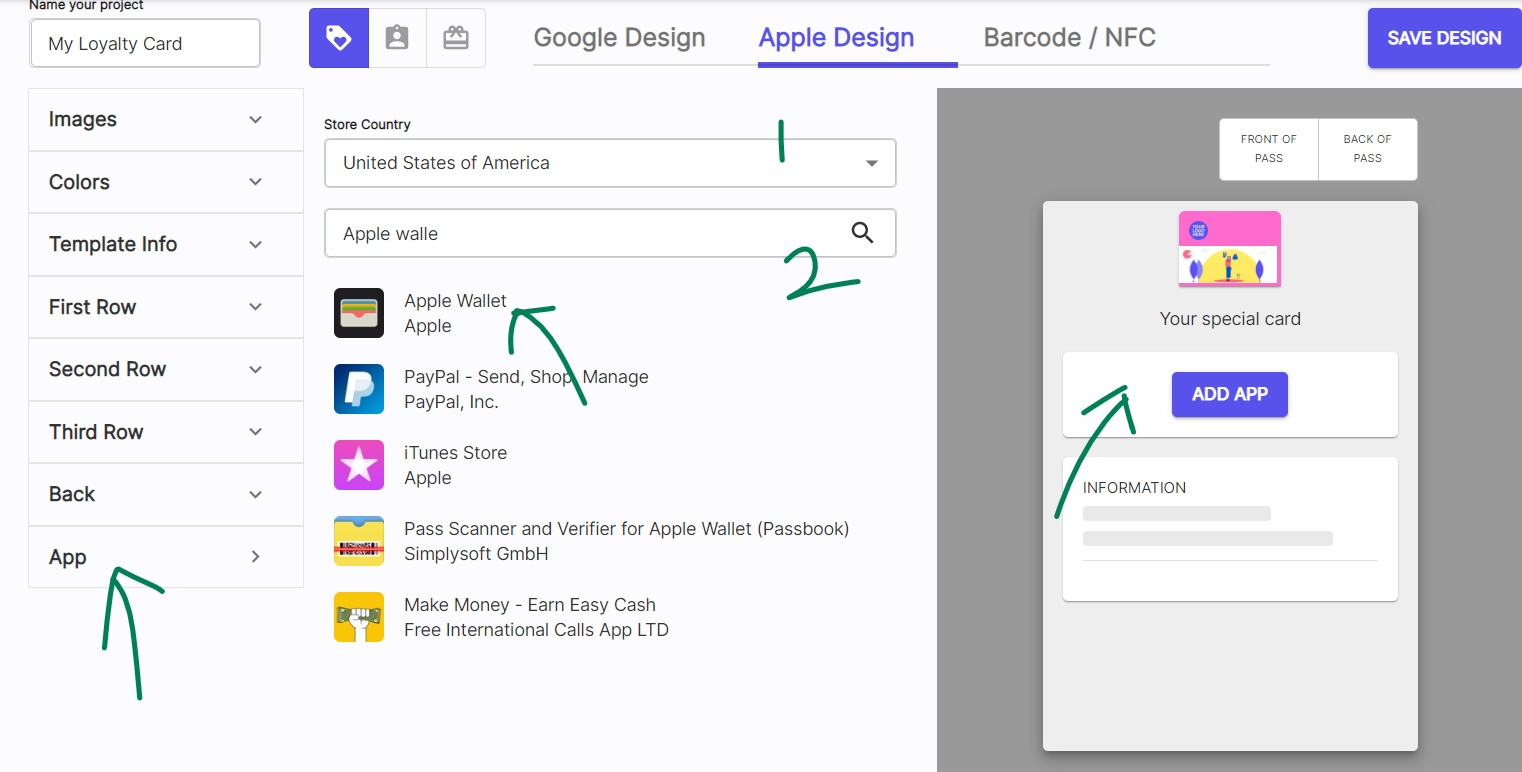
Task: Click the PayPal app icon
Action: [x=359, y=389]
